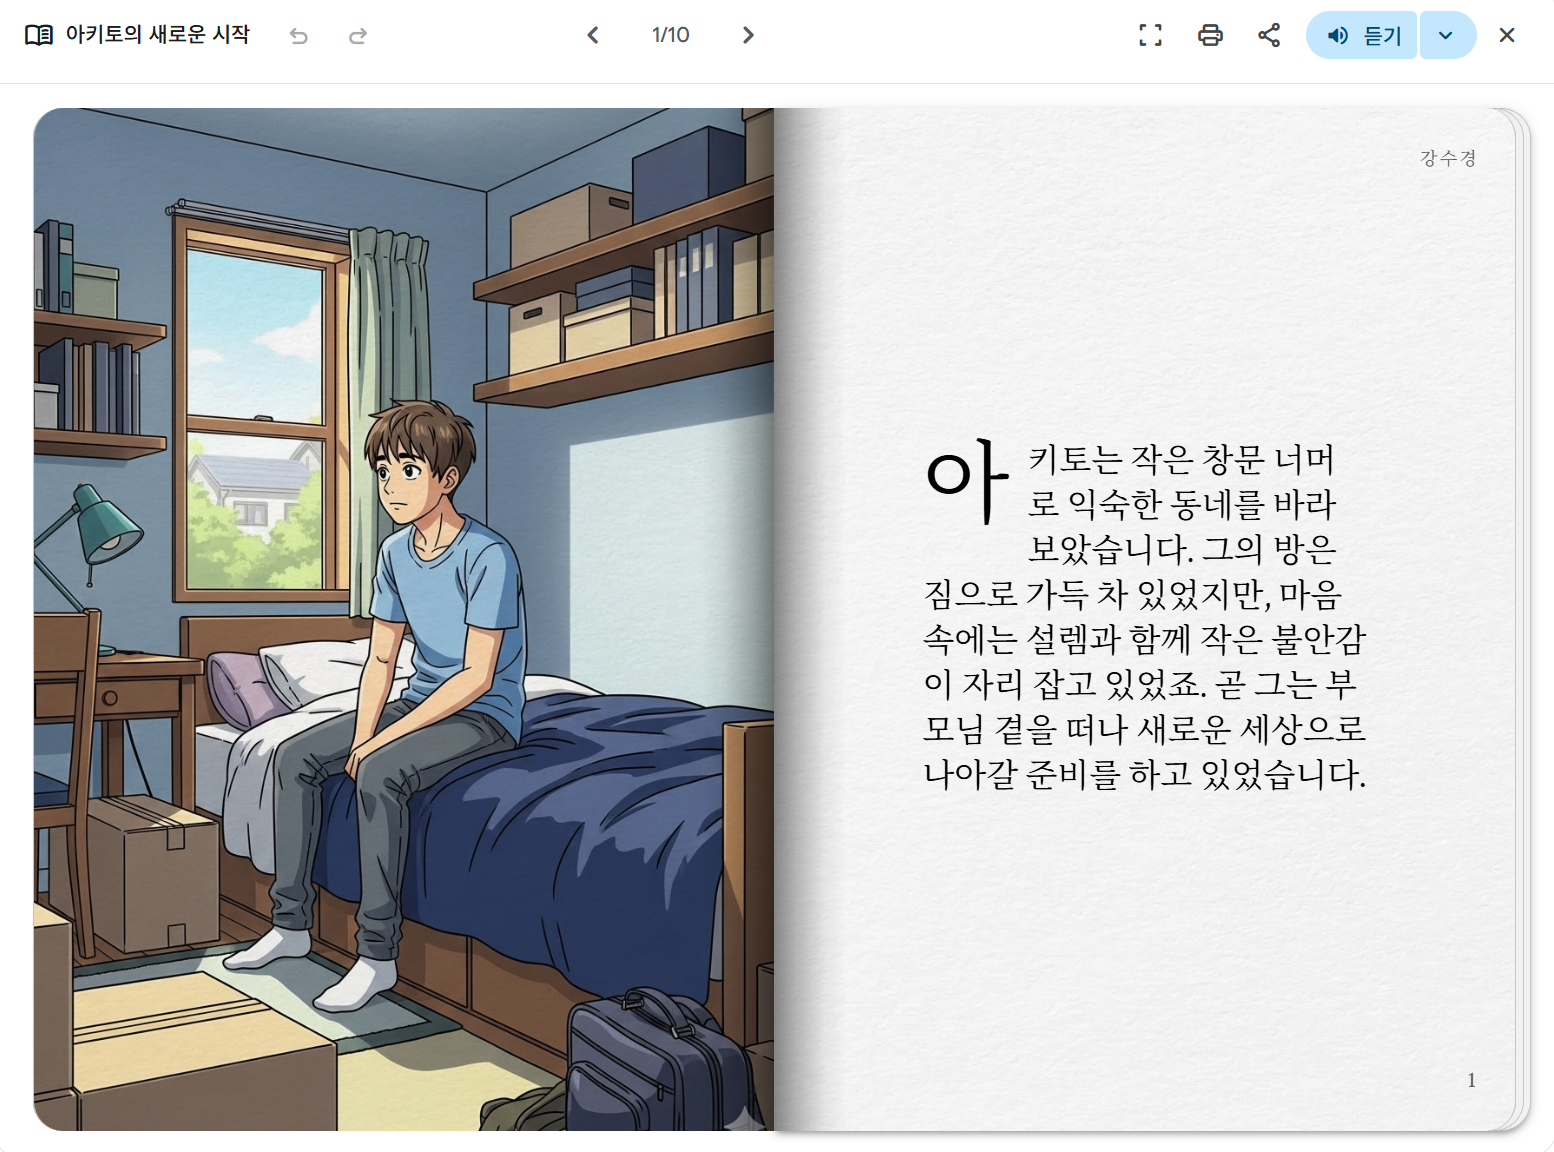Click the share icon
Image resolution: width=1554 pixels, height=1152 pixels.
click(1268, 34)
